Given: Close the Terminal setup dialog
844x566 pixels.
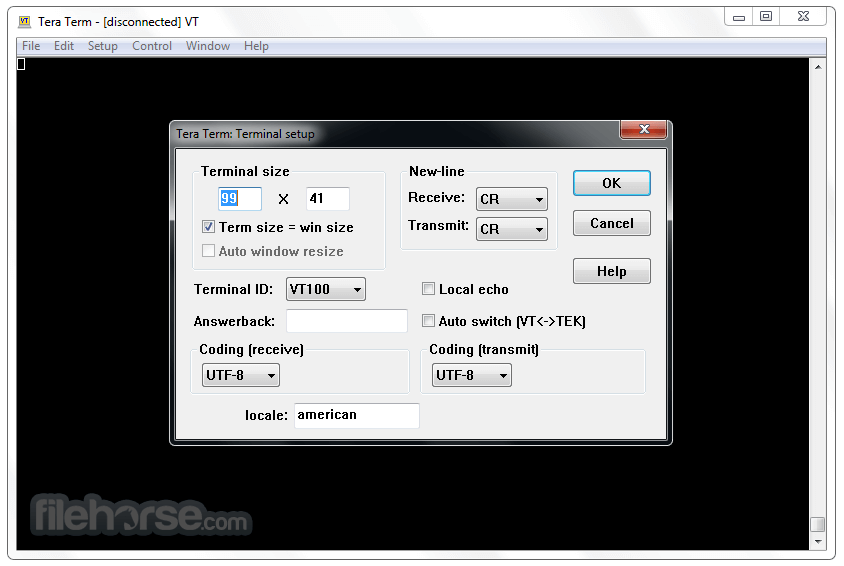Looking at the screenshot, I should pos(644,129).
